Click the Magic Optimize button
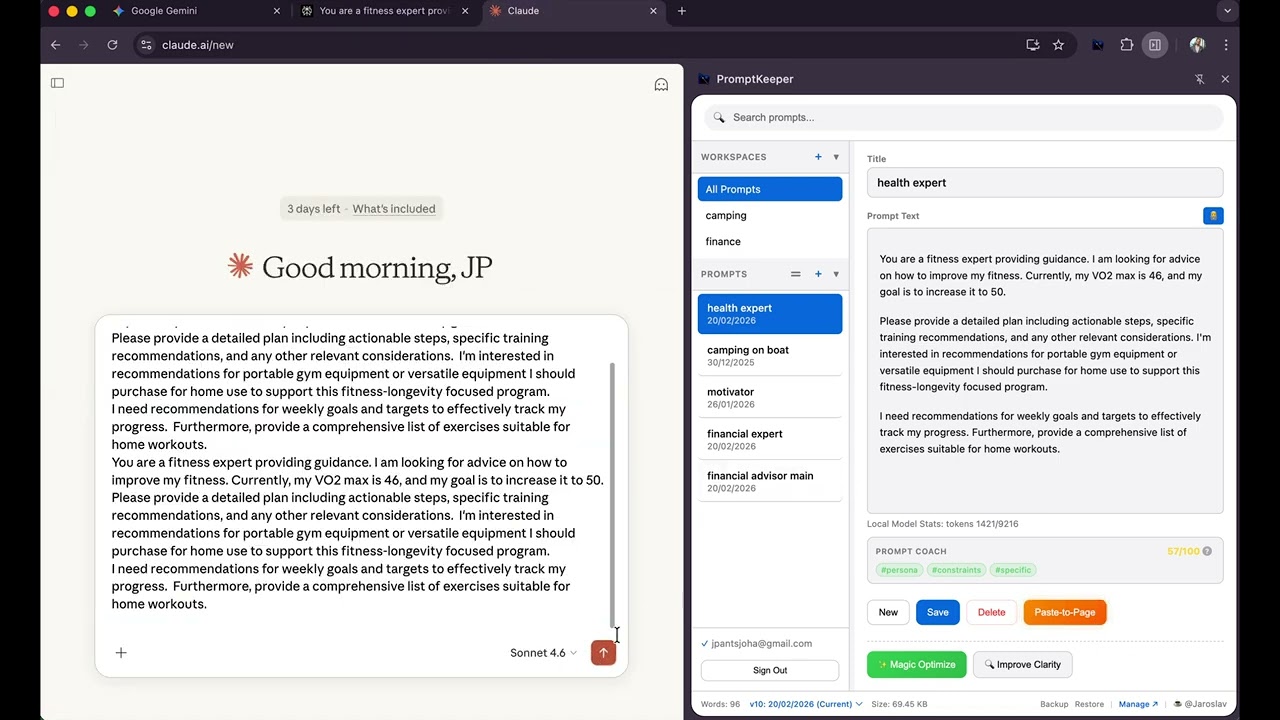The image size is (1280, 720). click(x=917, y=664)
